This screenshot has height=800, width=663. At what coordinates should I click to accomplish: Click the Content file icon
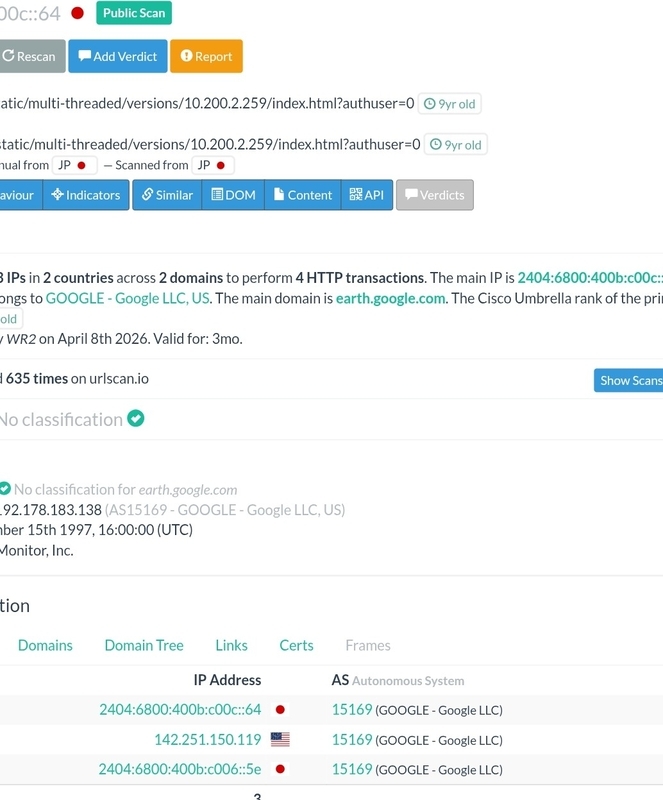click(279, 194)
